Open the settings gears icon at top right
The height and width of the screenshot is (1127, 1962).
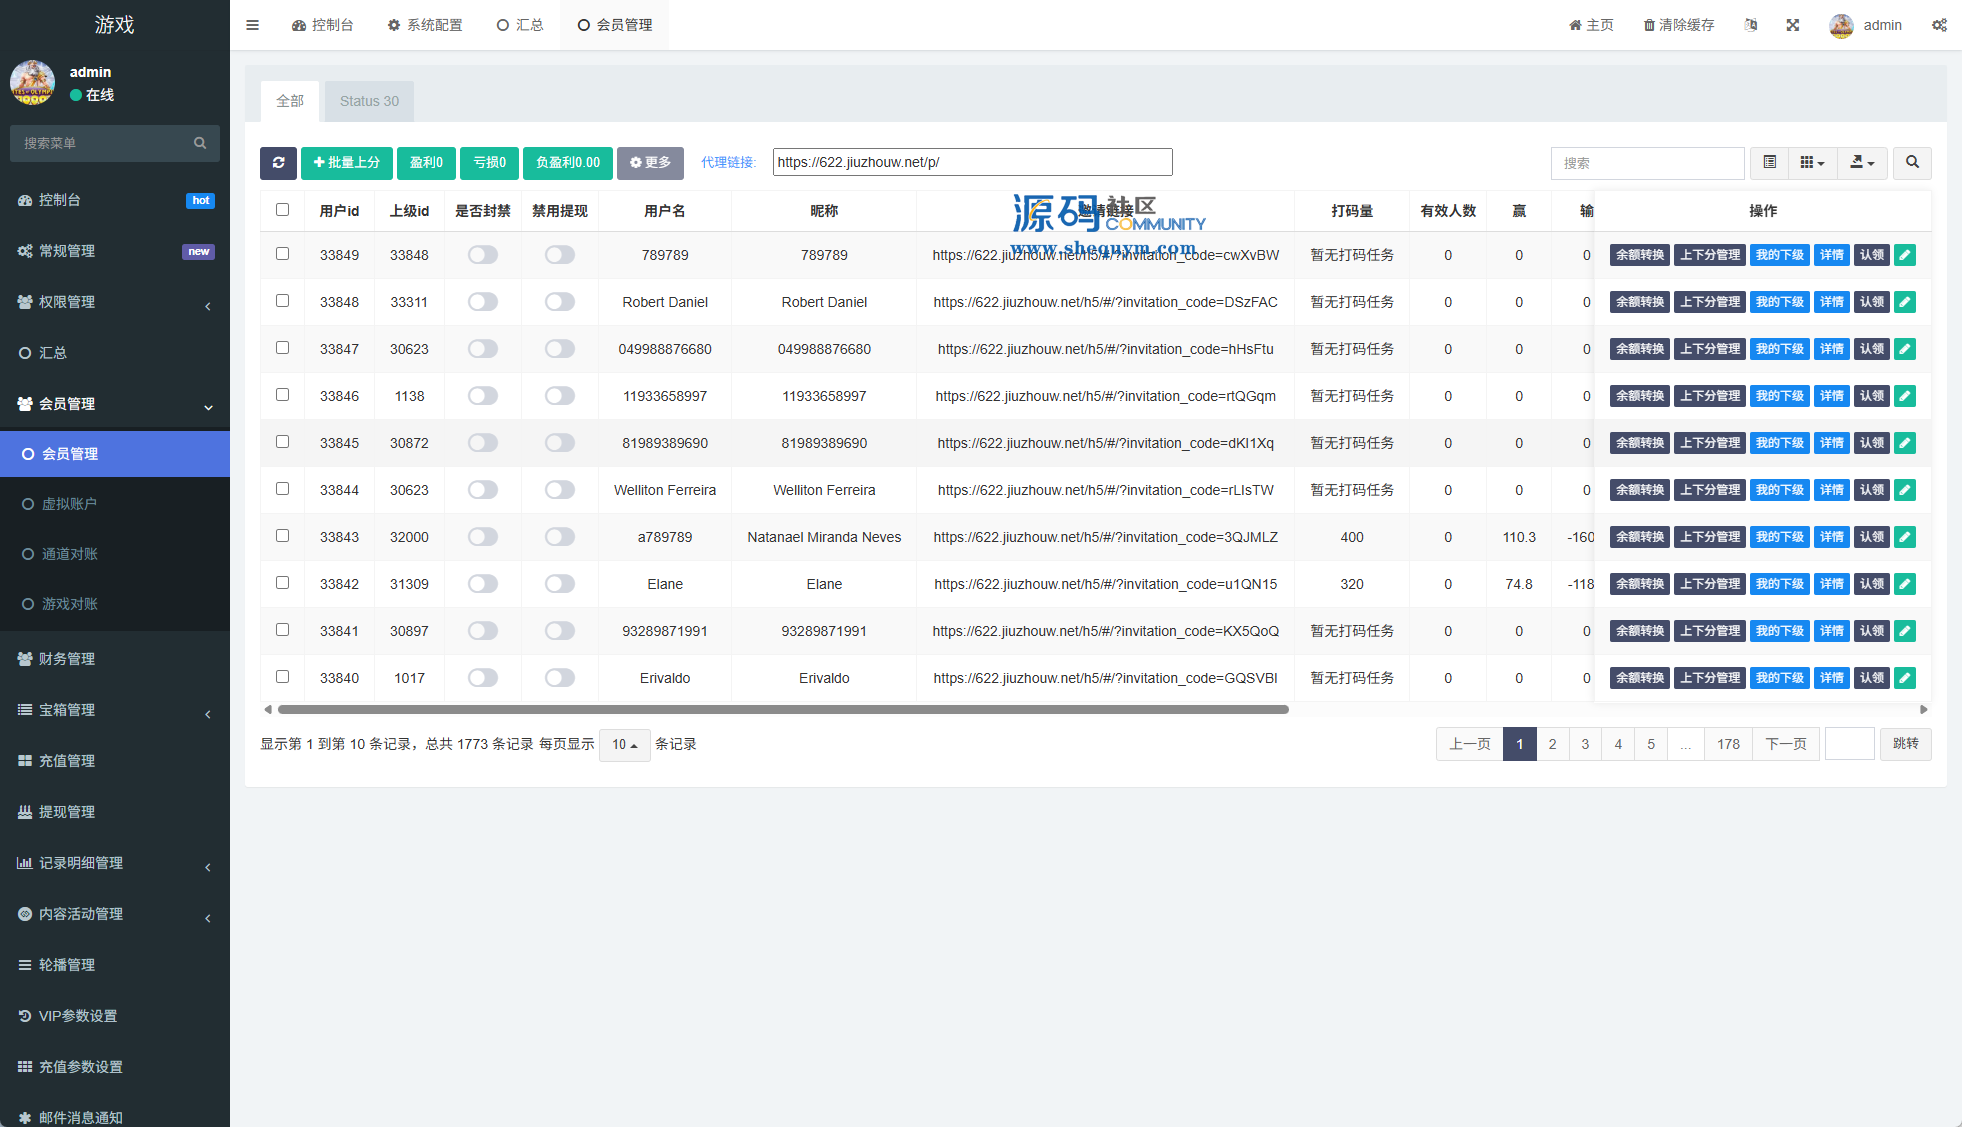tap(1939, 25)
